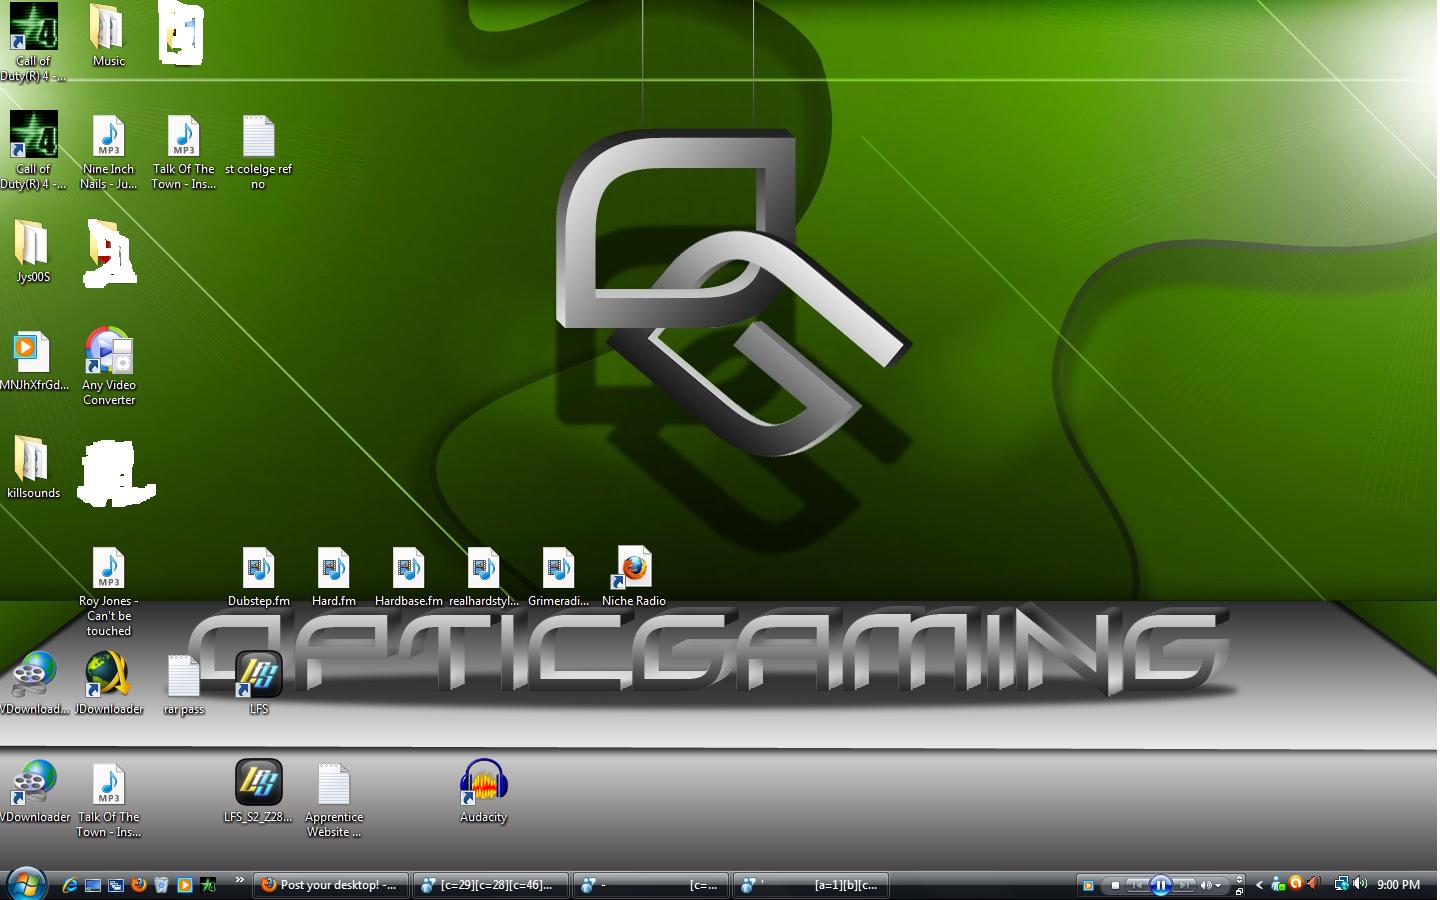1440x900 pixels.
Task: Select the Grimeradi... playlist file
Action: click(x=558, y=577)
